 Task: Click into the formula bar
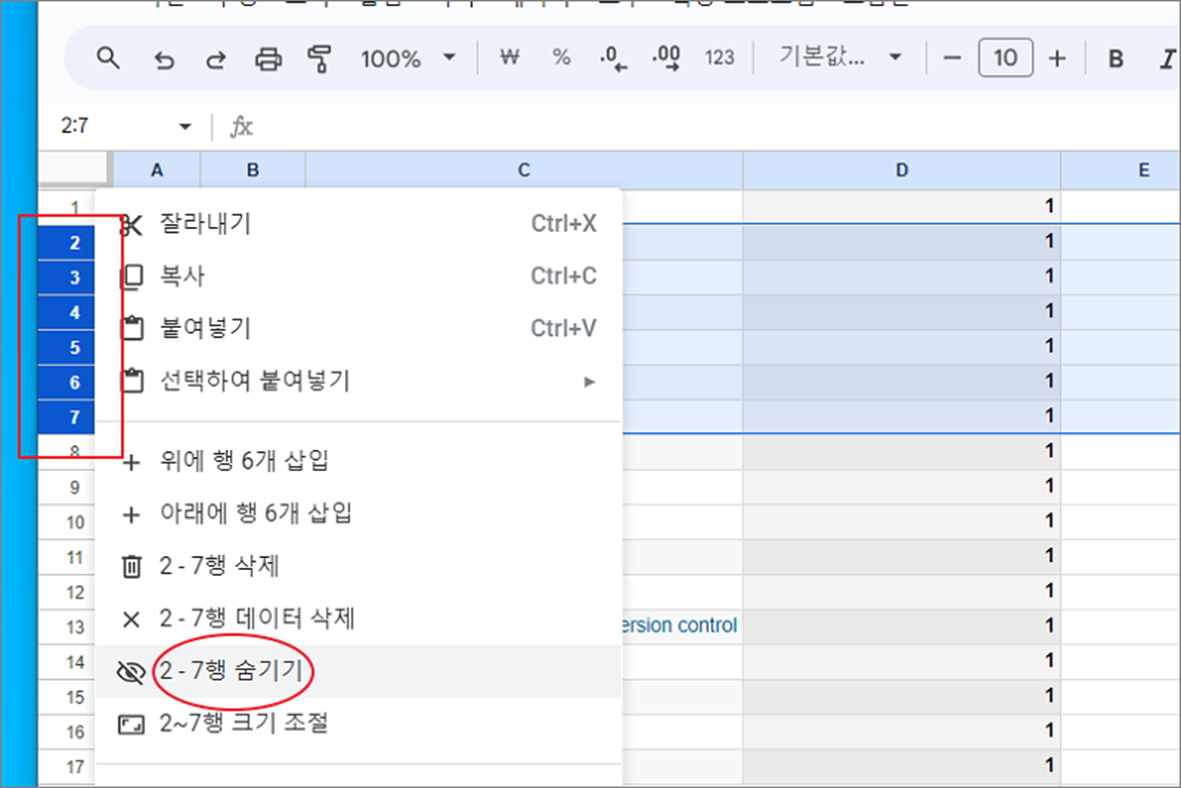click(x=716, y=127)
